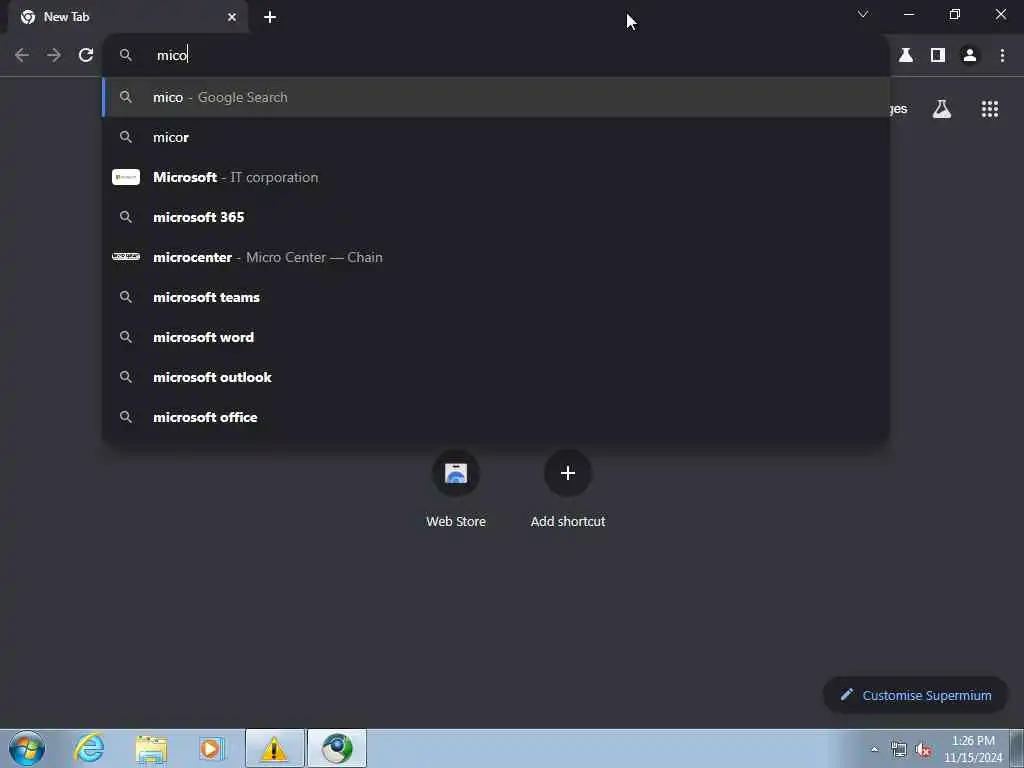Click the toolbar experiments flask icon
This screenshot has width=1024, height=768.
[x=906, y=56]
